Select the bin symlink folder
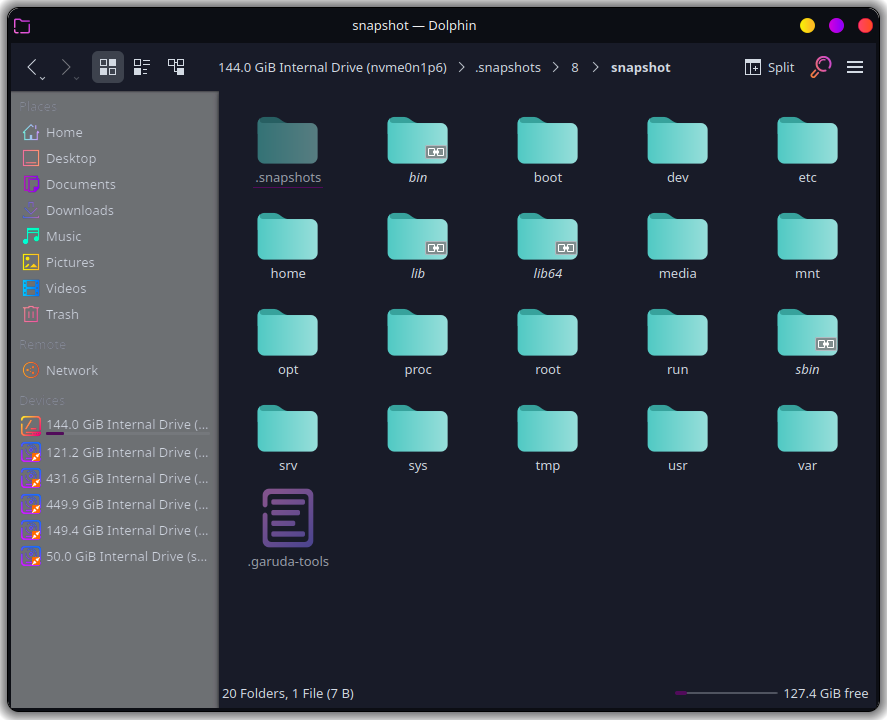 coord(417,140)
